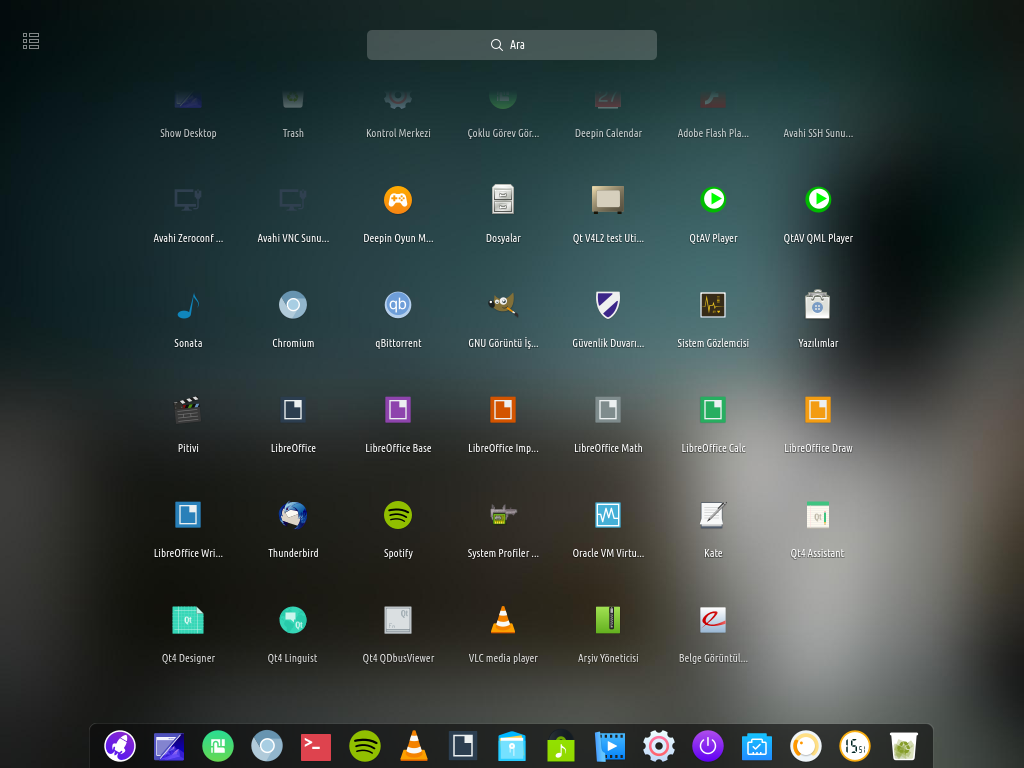The image size is (1024, 768).
Task: Click the Avahi SSH Sunucu label
Action: click(x=818, y=133)
